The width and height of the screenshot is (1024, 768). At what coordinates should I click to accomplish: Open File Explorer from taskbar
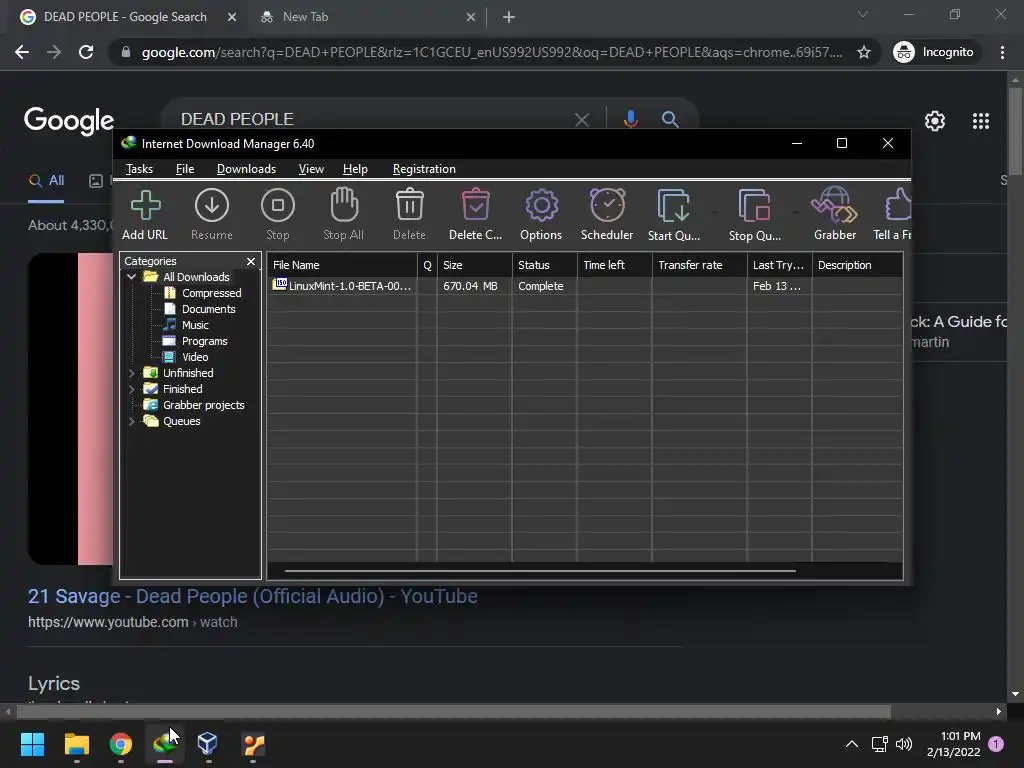point(76,744)
